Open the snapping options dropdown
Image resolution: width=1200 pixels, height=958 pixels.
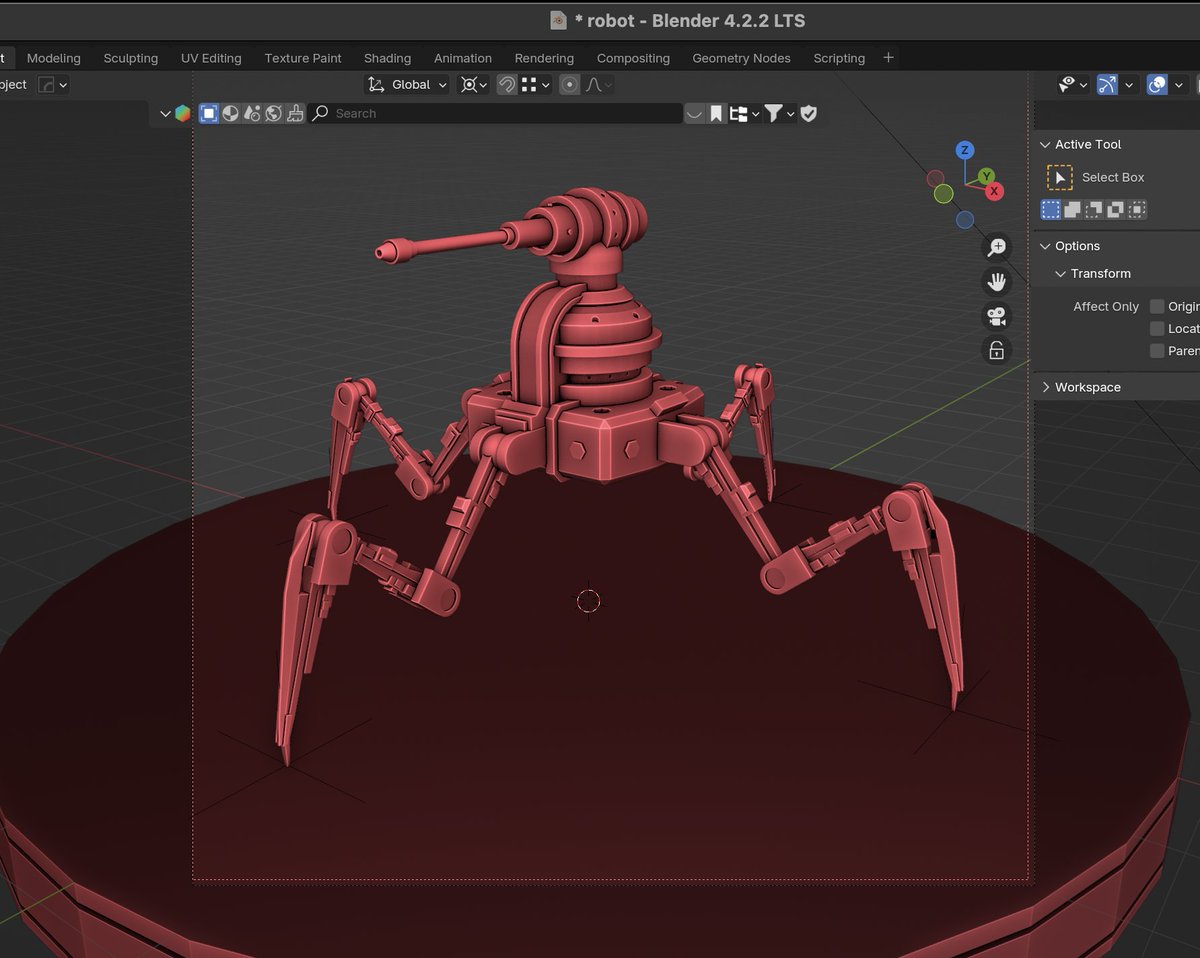pyautogui.click(x=535, y=85)
